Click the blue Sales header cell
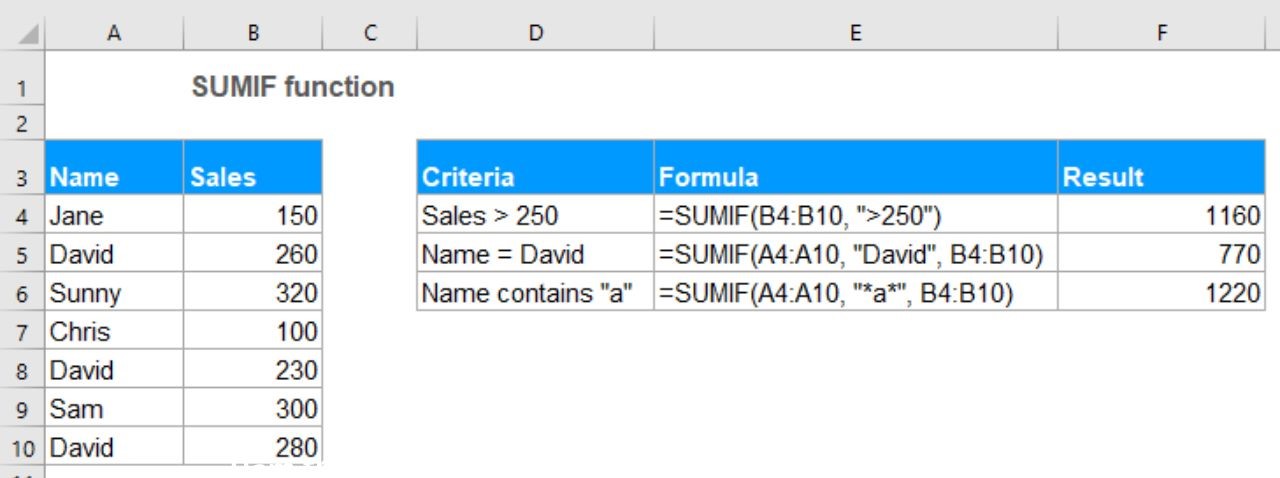The height and width of the screenshot is (478, 1280). point(253,178)
